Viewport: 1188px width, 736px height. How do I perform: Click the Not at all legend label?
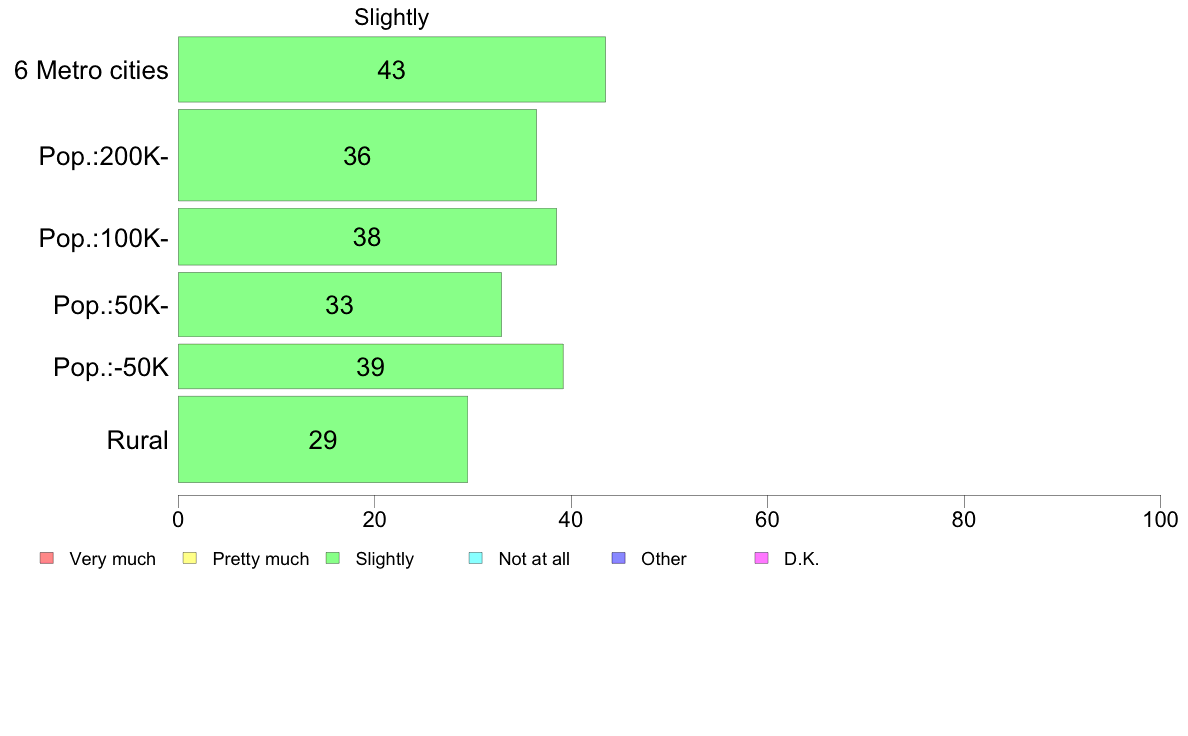pos(534,559)
